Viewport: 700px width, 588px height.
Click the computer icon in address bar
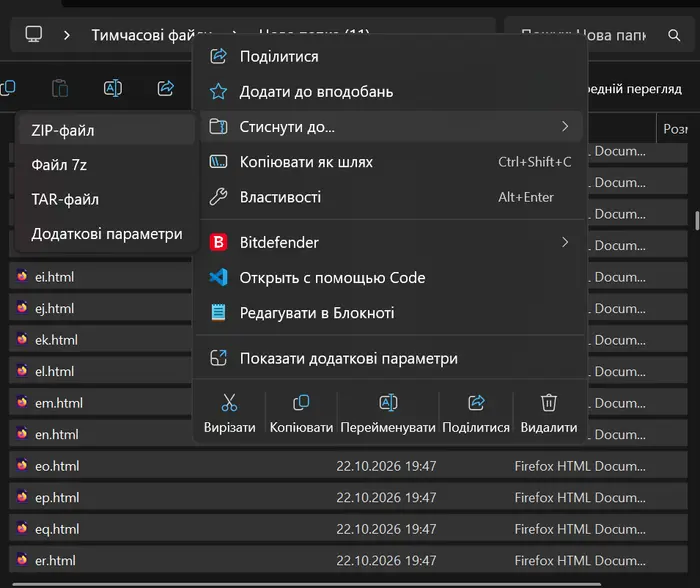33,34
